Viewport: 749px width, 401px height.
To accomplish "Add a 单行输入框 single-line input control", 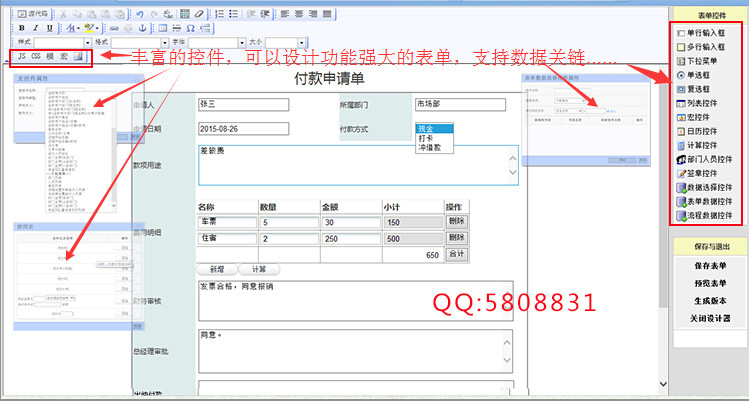I will pos(701,33).
